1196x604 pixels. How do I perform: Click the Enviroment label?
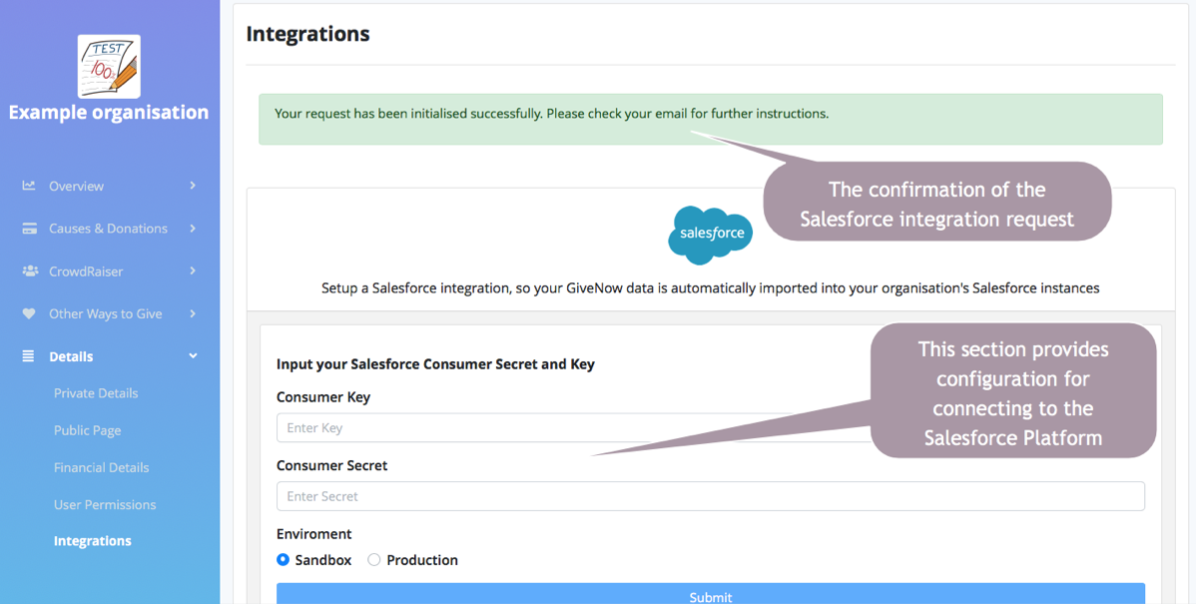pos(314,534)
